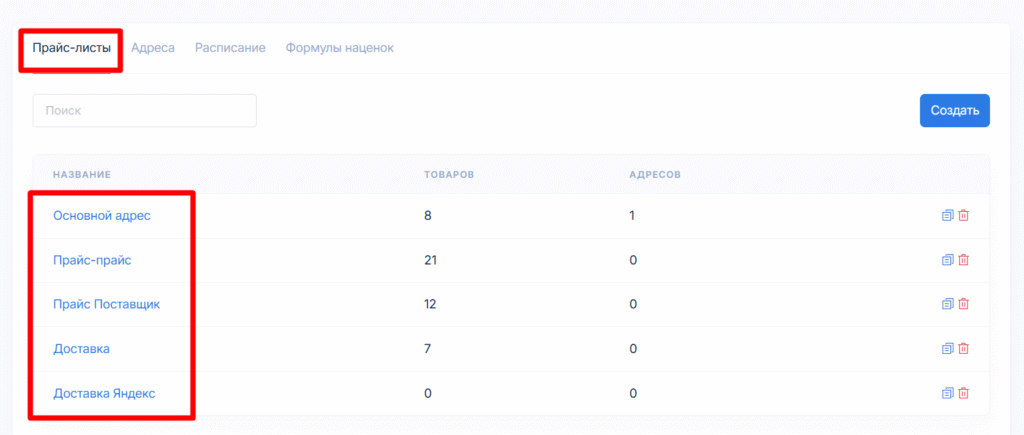Copy the Прайс Поставщик price list
The height and width of the screenshot is (435, 1024).
point(947,304)
